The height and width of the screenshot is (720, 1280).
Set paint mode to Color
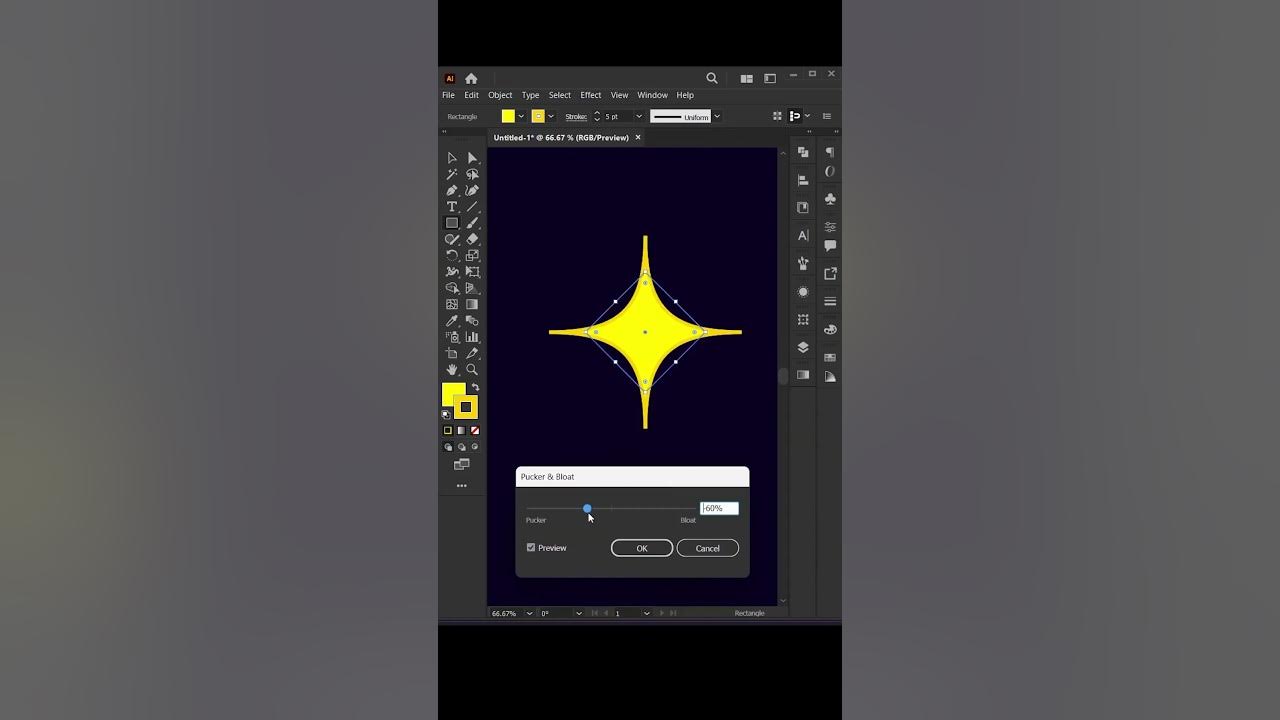[448, 431]
